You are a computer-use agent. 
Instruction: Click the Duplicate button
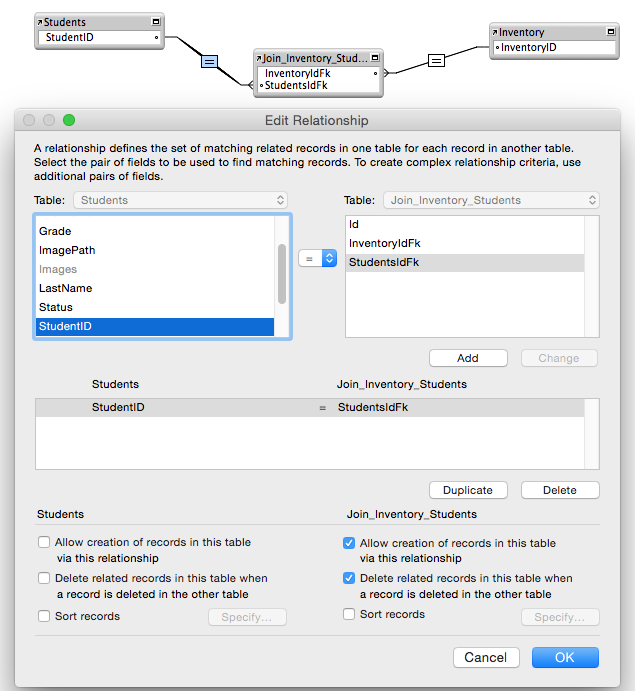pos(468,490)
